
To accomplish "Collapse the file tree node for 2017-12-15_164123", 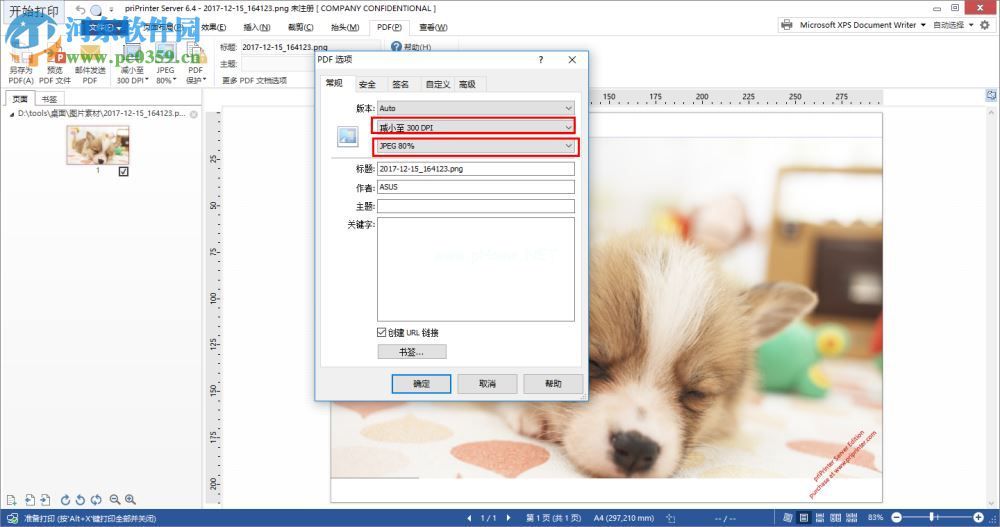I will click(11, 114).
